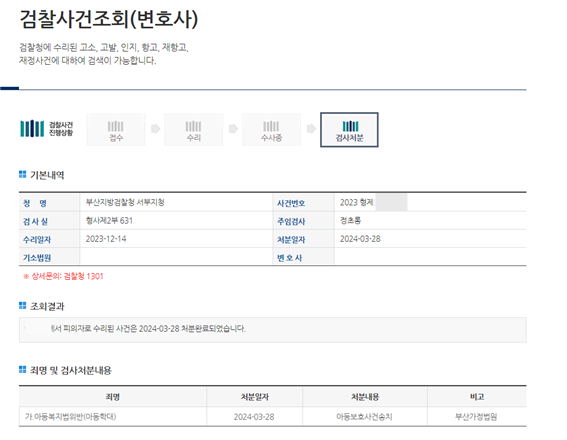Image resolution: width=567 pixels, height=440 pixels.
Task: Click the 사건번호 value 2023 형제
Action: coord(357,202)
